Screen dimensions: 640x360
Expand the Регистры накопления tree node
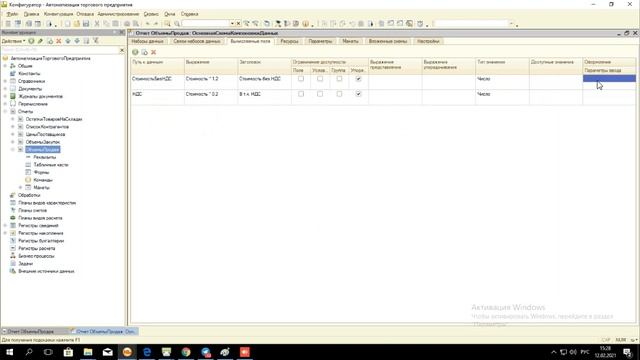coord(5,233)
